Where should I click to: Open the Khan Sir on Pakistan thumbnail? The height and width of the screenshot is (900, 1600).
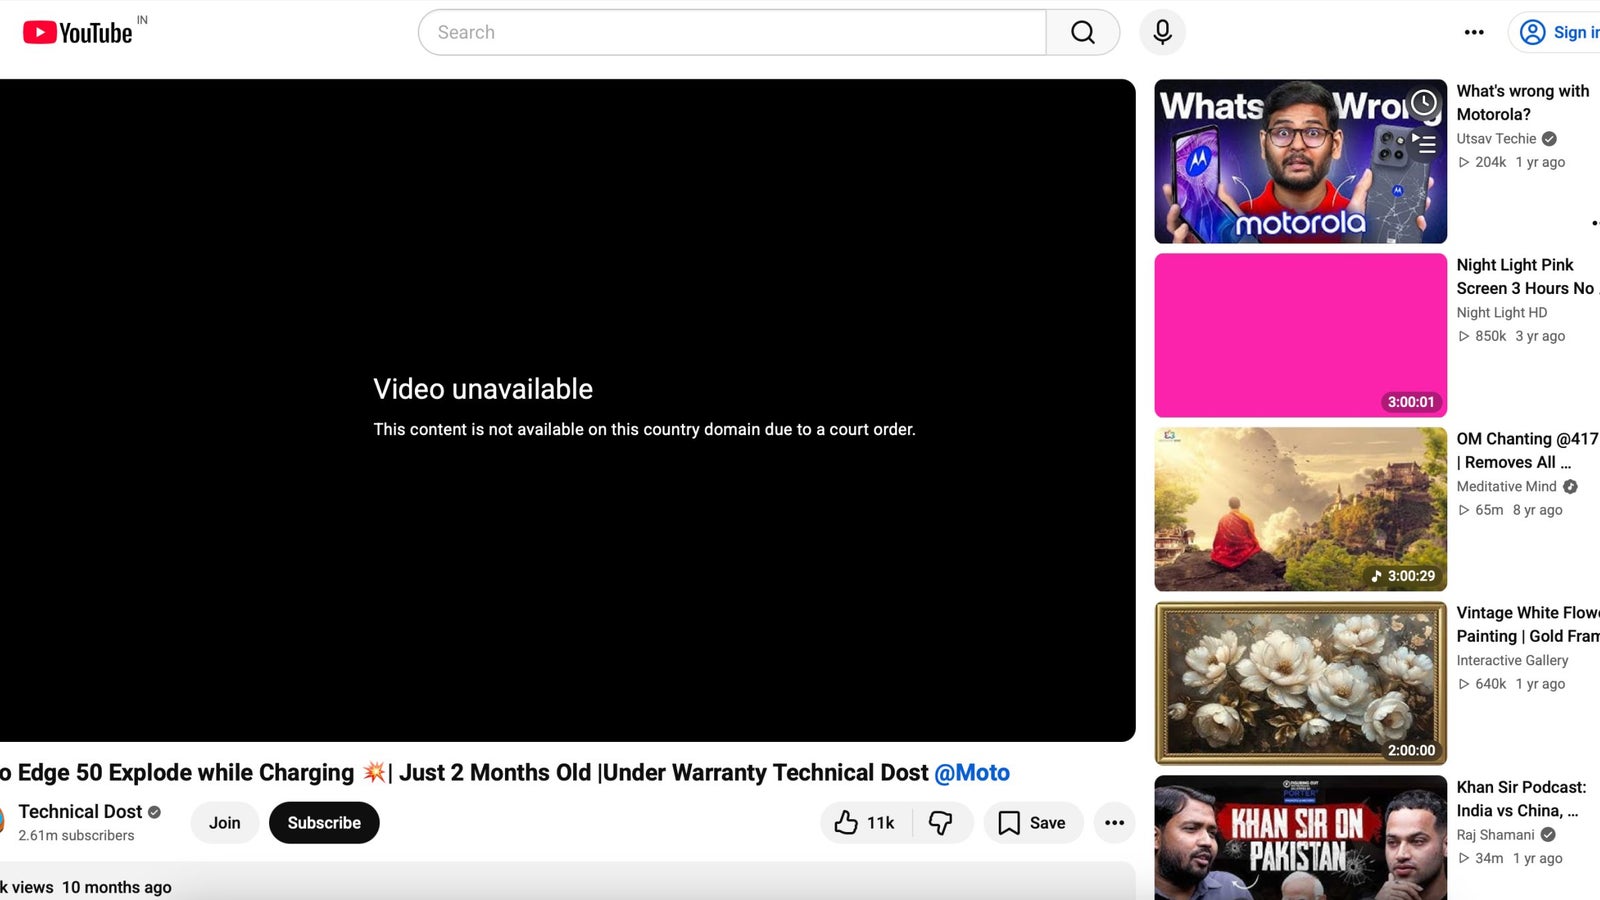coord(1300,838)
